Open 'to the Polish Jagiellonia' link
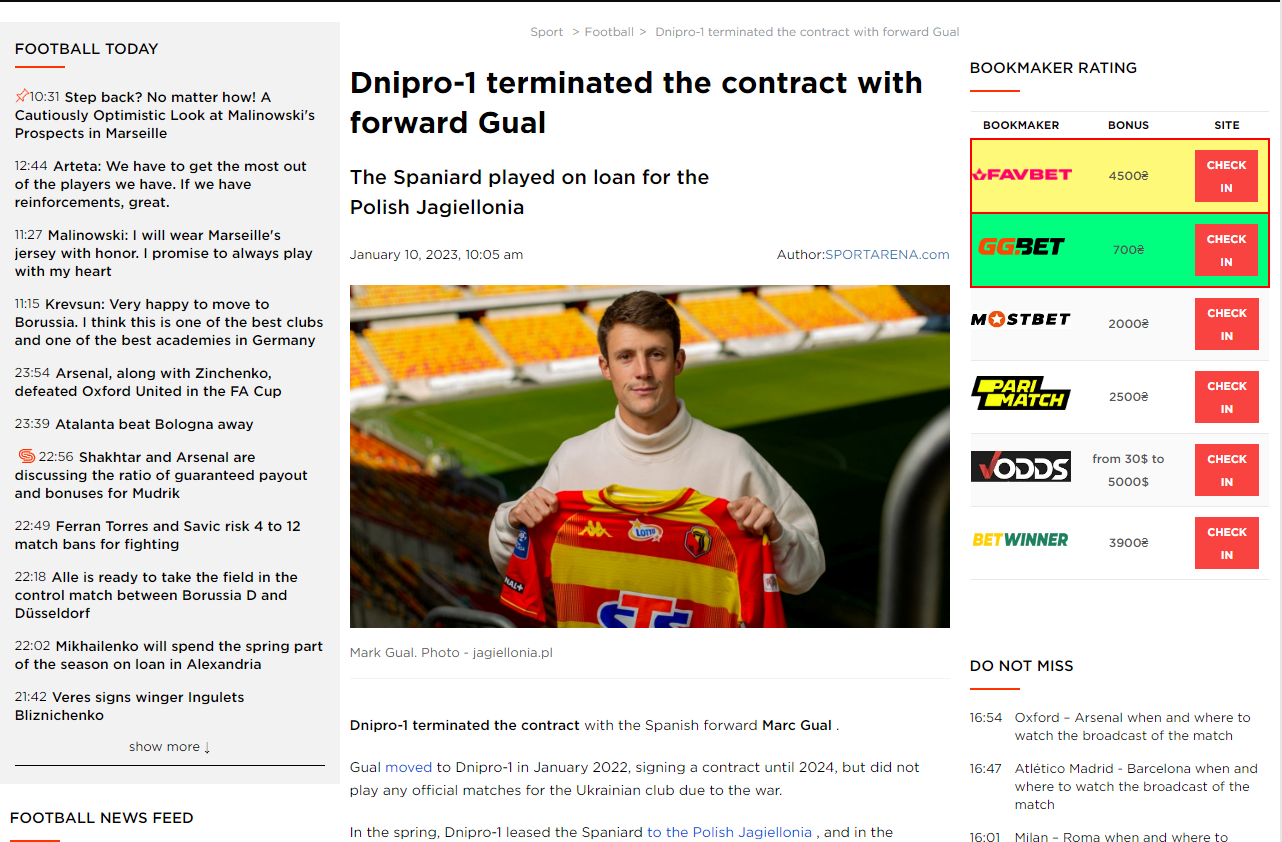This screenshot has width=1282, height=842. tap(730, 832)
